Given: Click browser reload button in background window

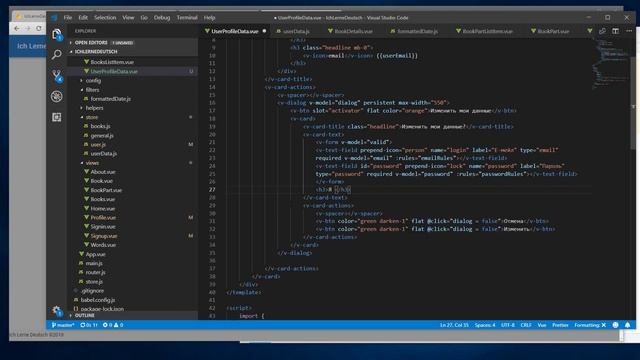Looking at the screenshot, I should click(x=39, y=29).
